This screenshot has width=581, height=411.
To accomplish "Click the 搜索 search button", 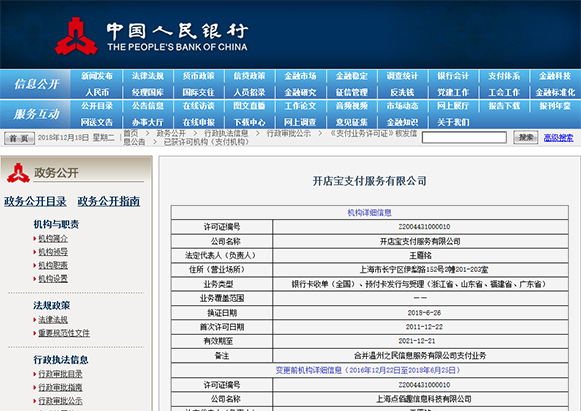I will [526, 137].
